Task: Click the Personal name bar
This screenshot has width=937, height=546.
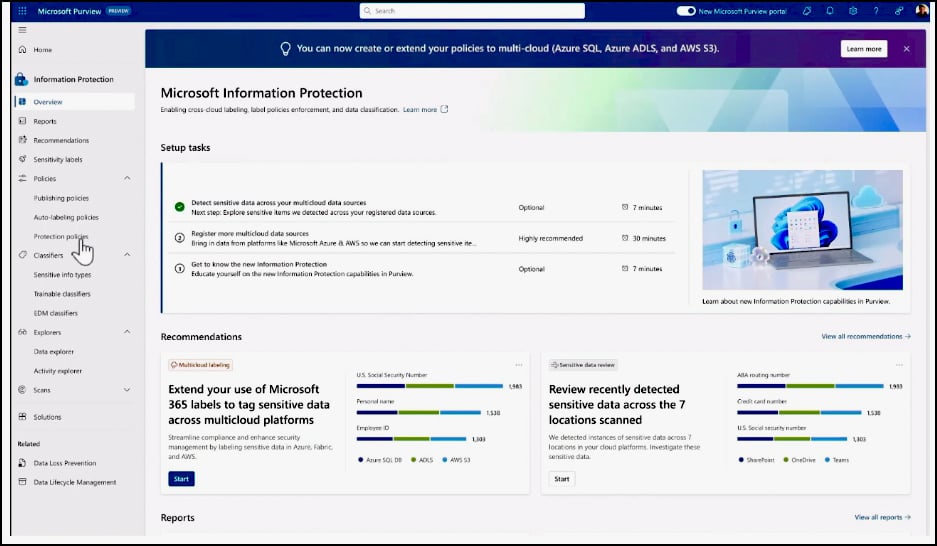Action: tap(419, 412)
